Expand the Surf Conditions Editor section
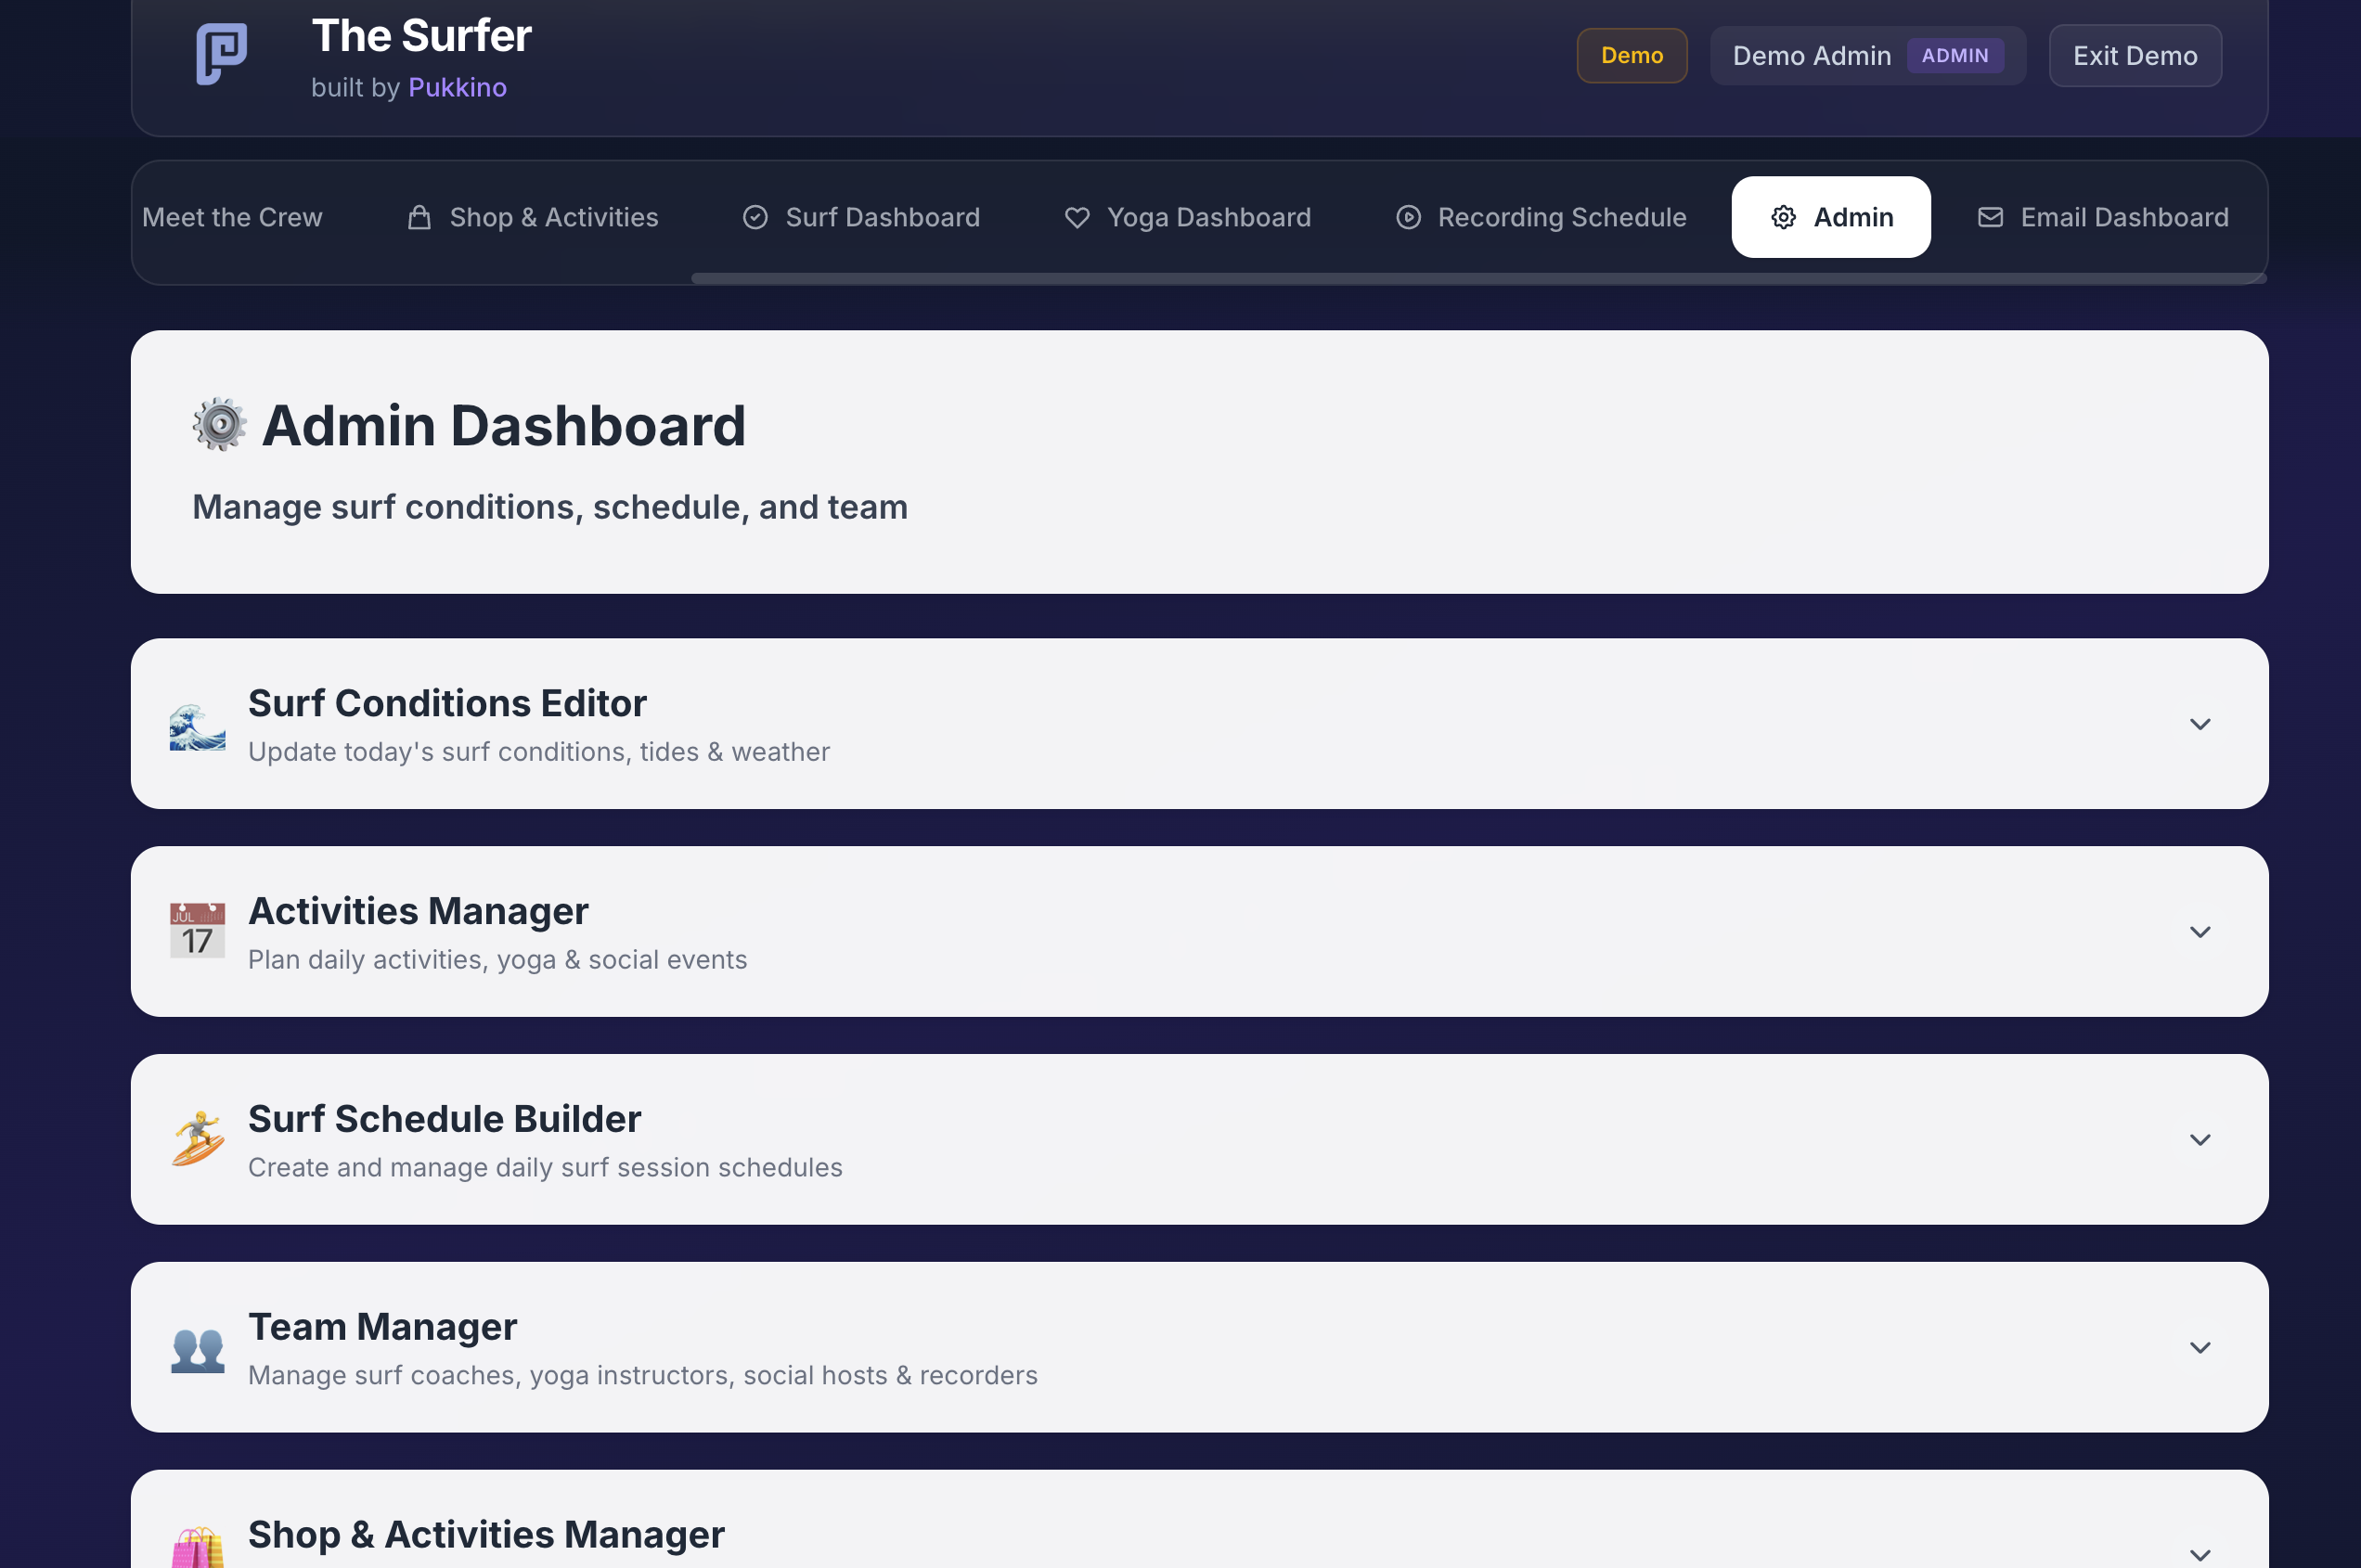The height and width of the screenshot is (1568, 2361). [x=2200, y=723]
